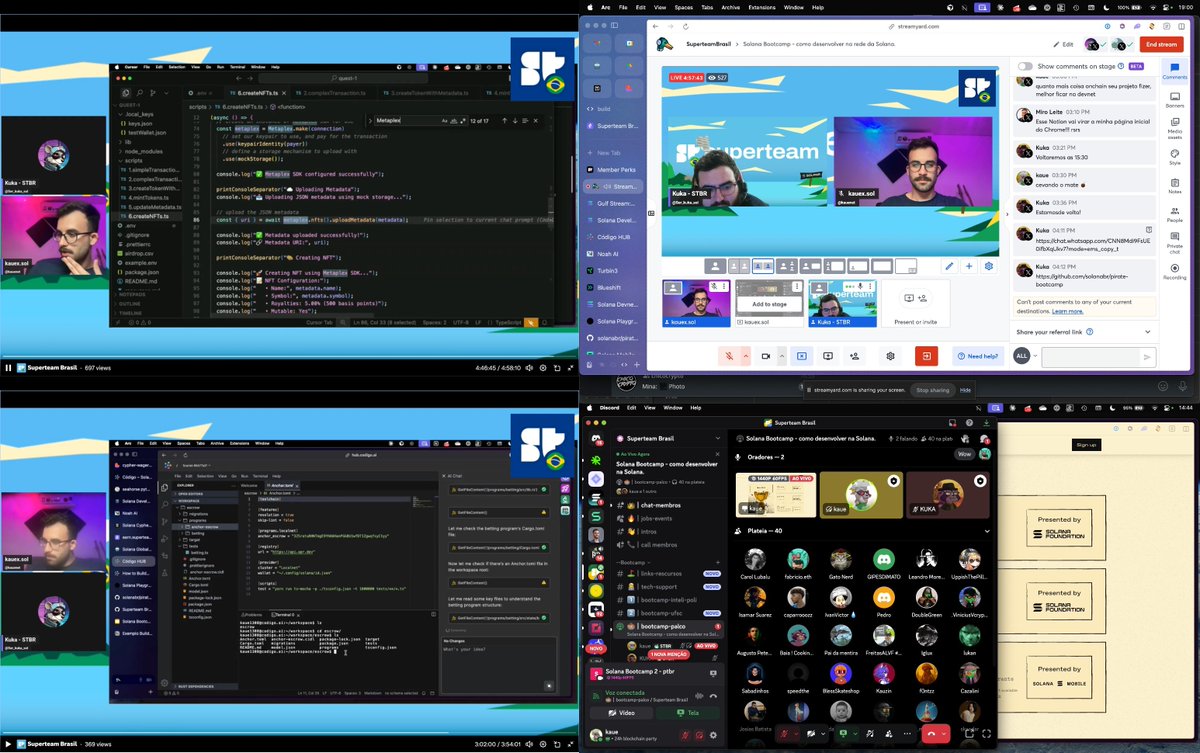This screenshot has width=1200, height=753.
Task: Expand camera options arrow in StreamYard
Action: click(x=780, y=355)
